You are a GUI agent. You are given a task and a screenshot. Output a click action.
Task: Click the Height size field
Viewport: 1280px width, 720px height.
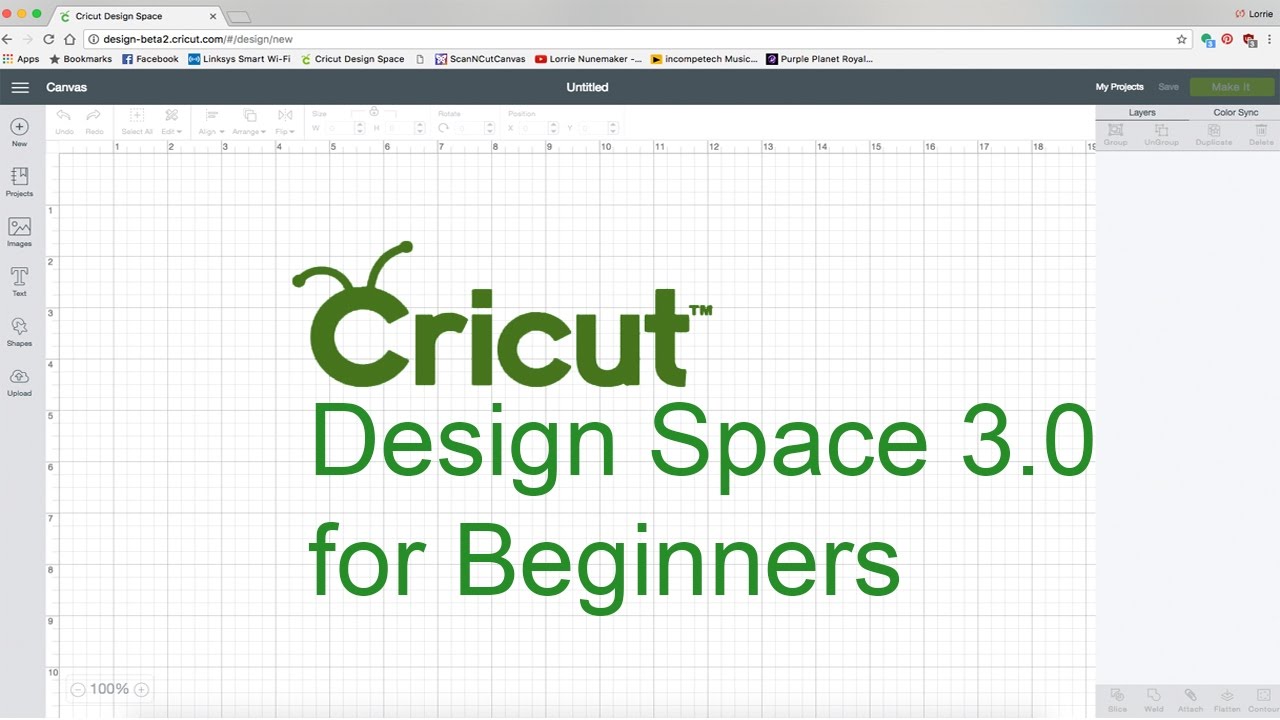pos(399,128)
